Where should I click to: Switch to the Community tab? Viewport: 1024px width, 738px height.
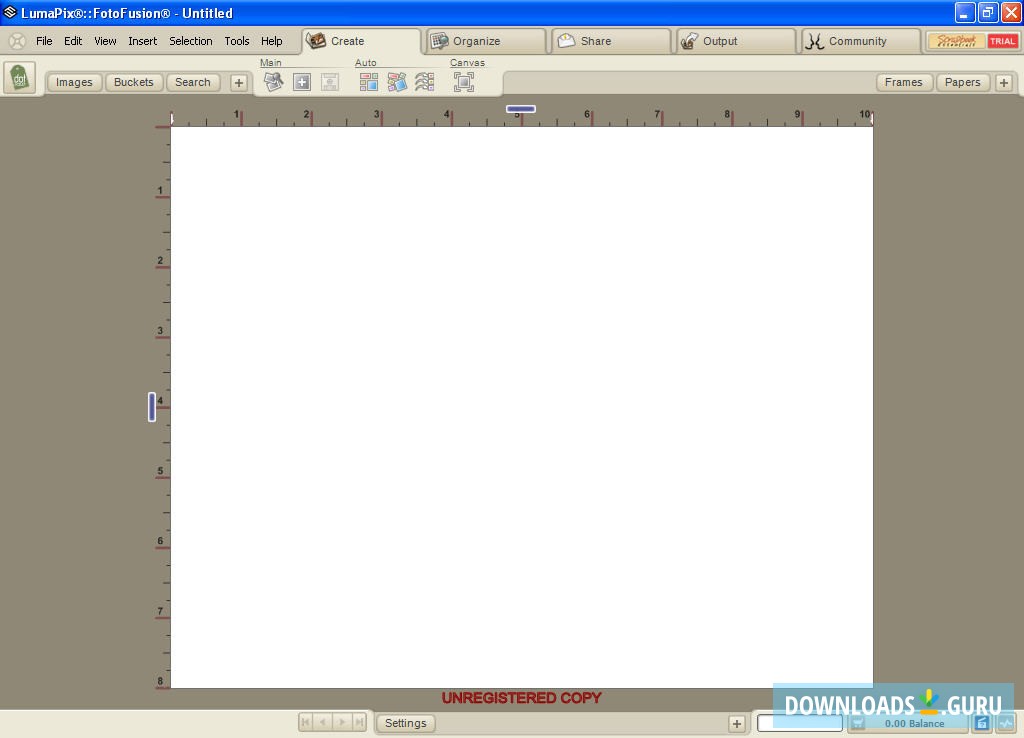point(861,41)
